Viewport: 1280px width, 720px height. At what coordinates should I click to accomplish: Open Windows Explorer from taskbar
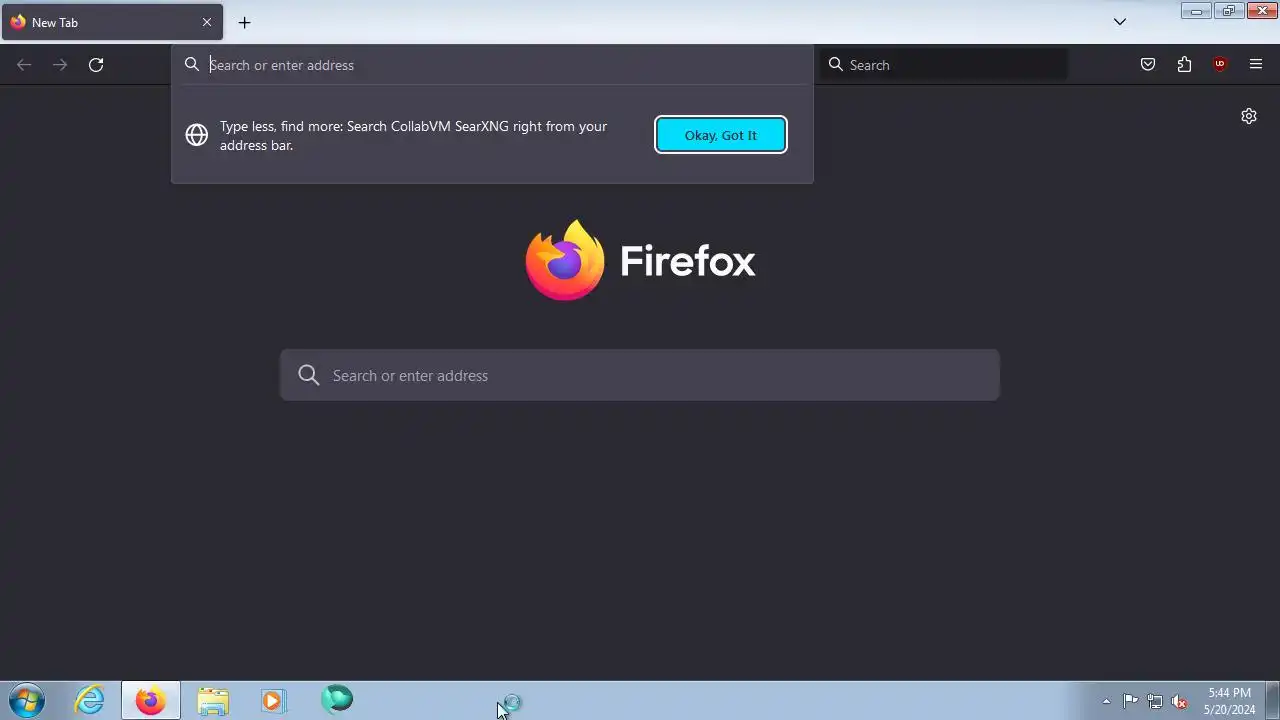(213, 700)
